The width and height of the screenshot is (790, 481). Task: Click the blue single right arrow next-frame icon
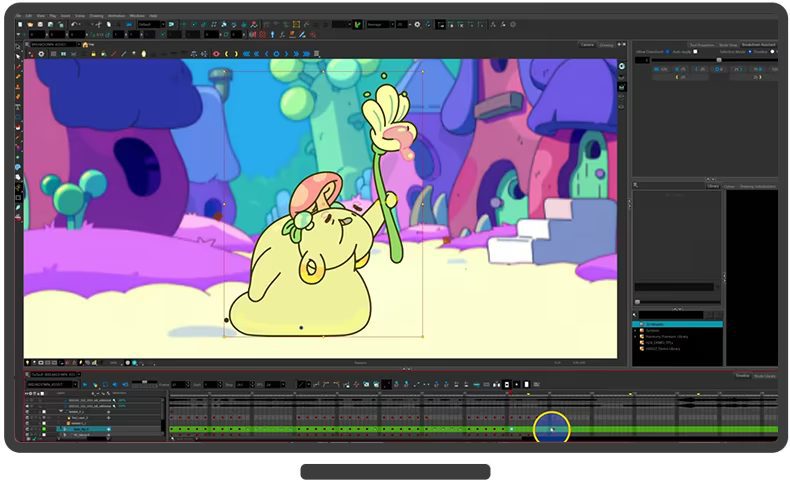click(x=286, y=53)
